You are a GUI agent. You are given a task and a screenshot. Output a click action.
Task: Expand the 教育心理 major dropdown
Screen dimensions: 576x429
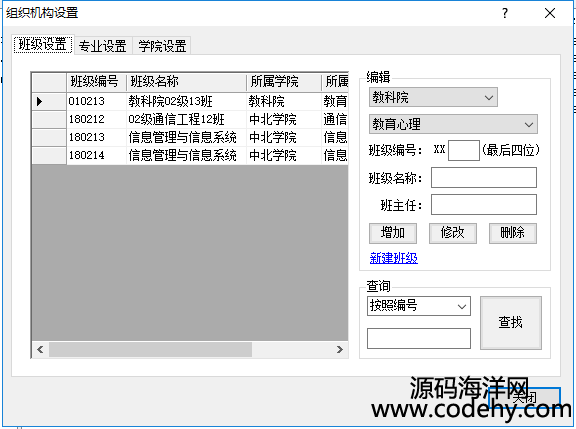coord(453,124)
